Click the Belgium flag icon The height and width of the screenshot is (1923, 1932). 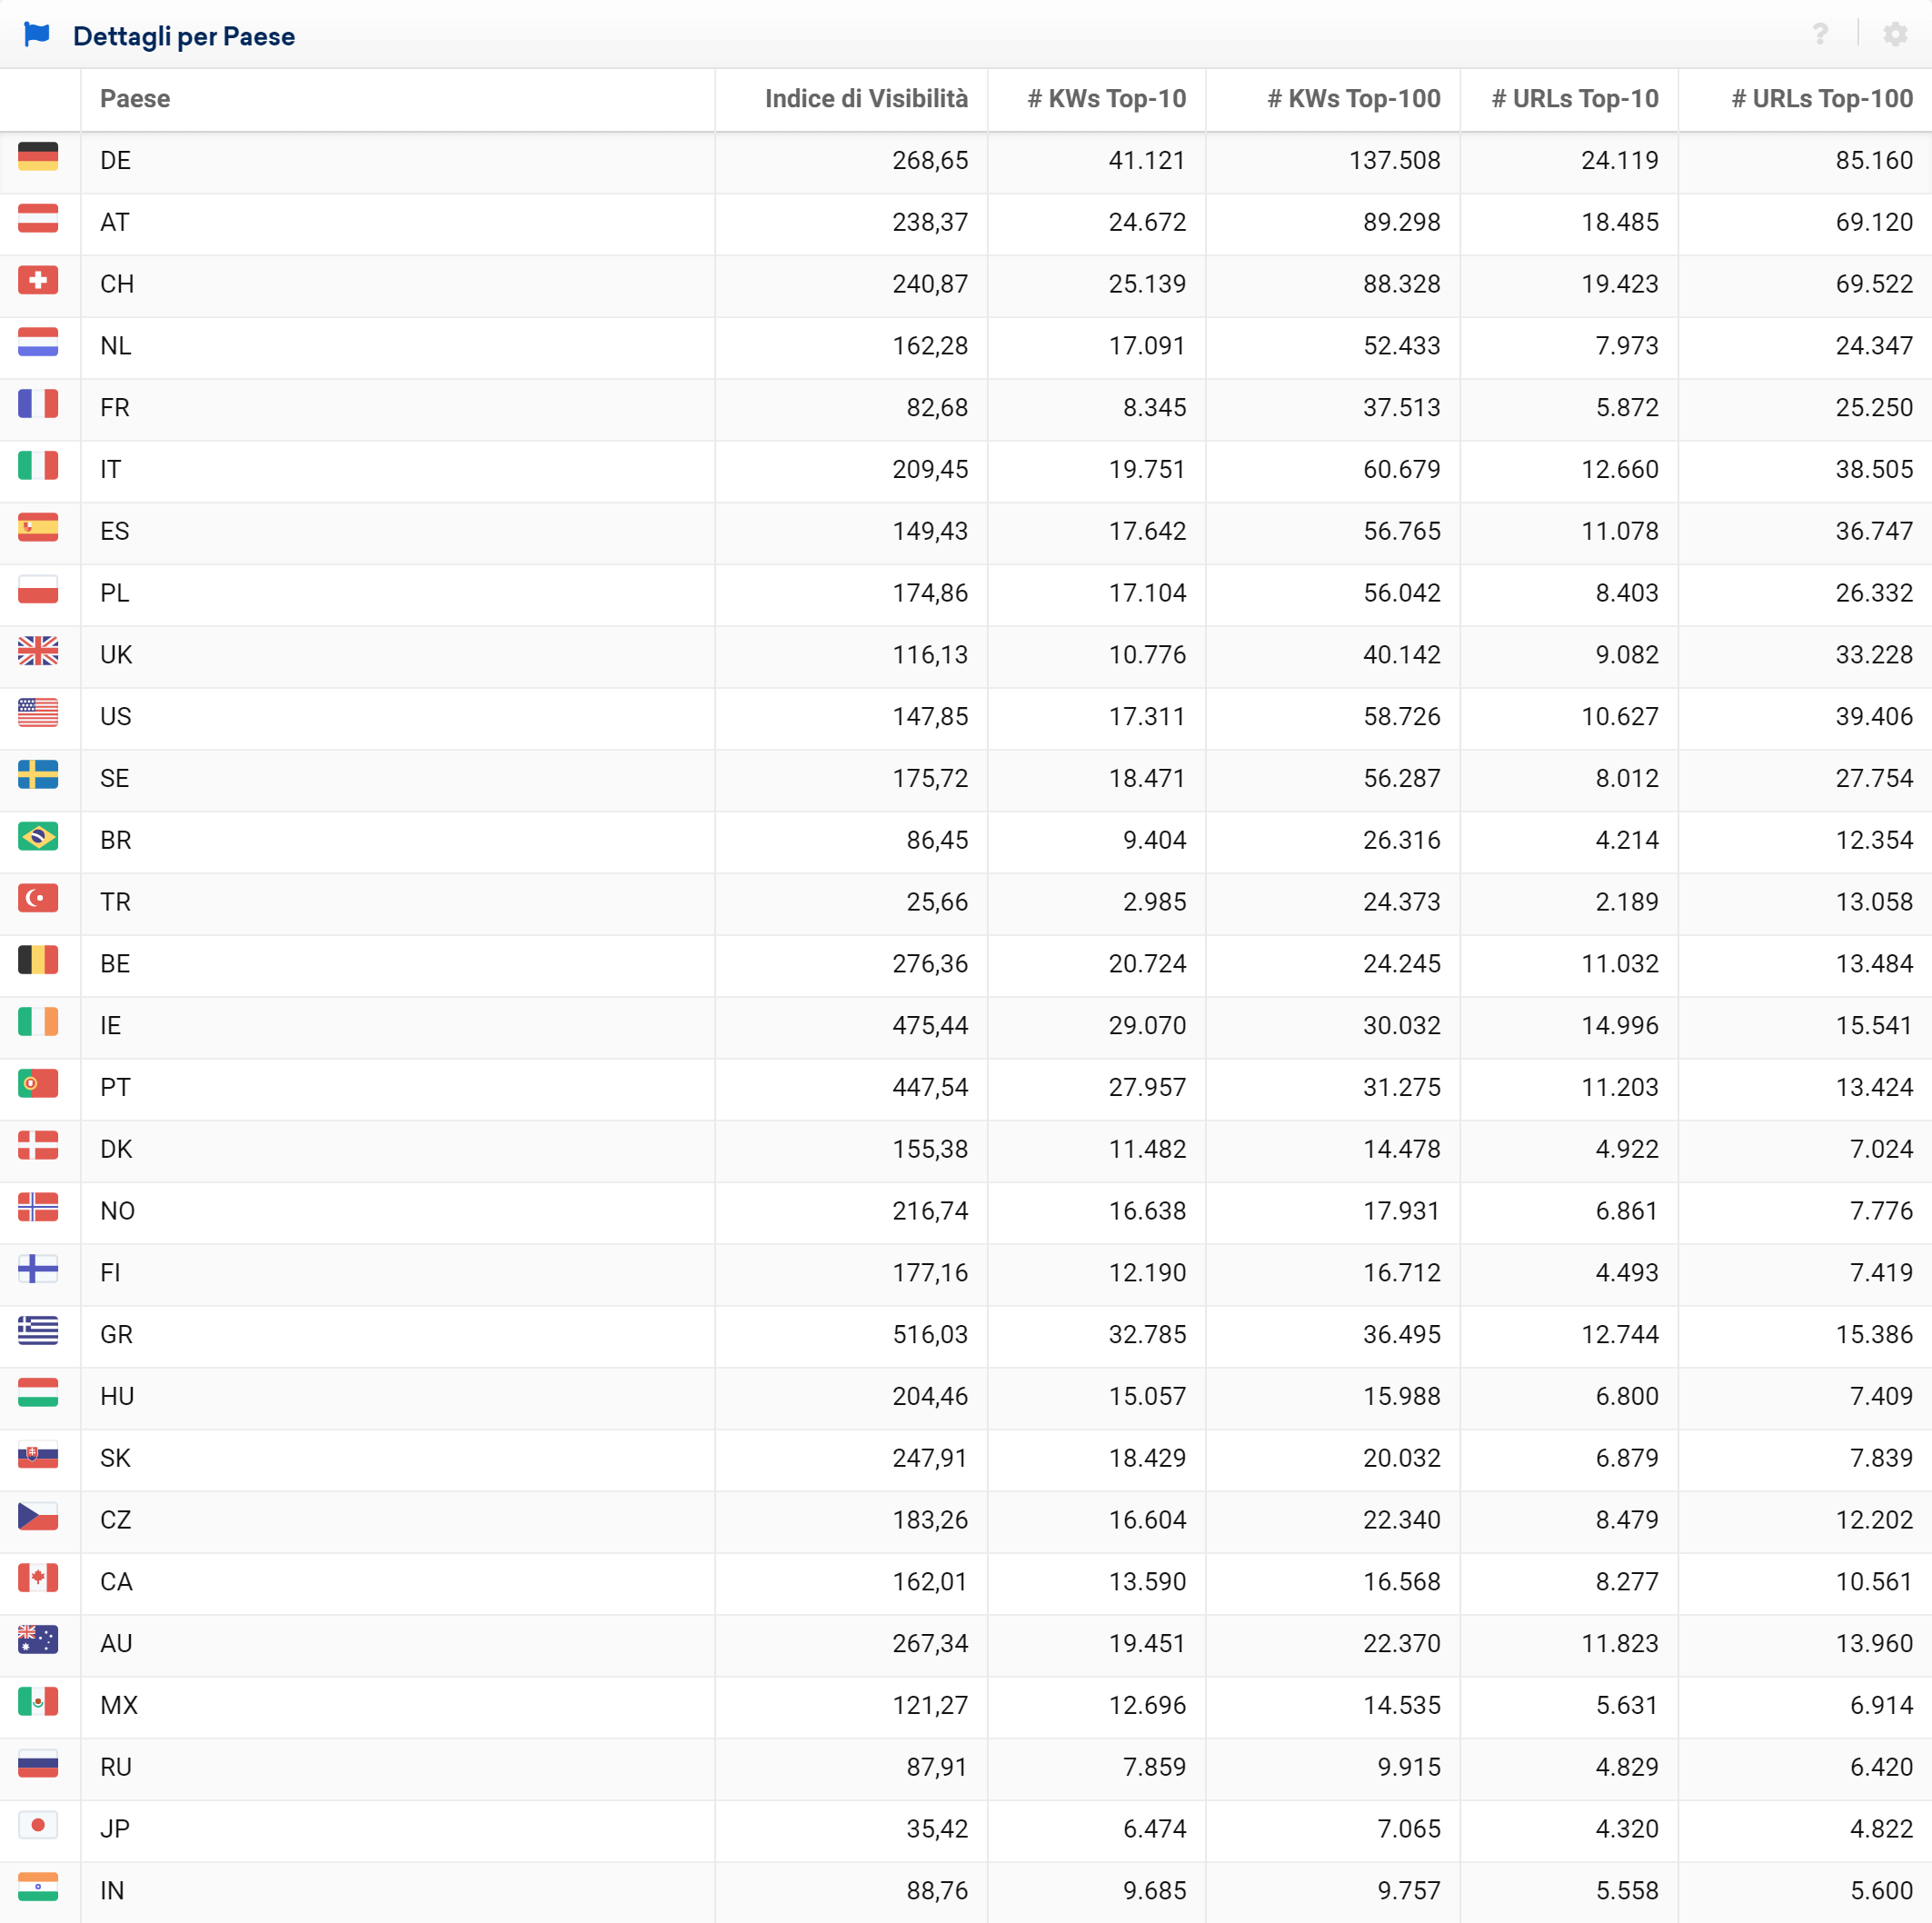click(x=38, y=961)
